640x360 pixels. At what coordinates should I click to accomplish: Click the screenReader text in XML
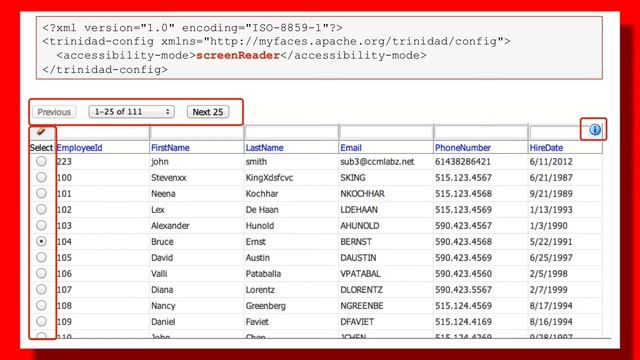pyautogui.click(x=238, y=55)
